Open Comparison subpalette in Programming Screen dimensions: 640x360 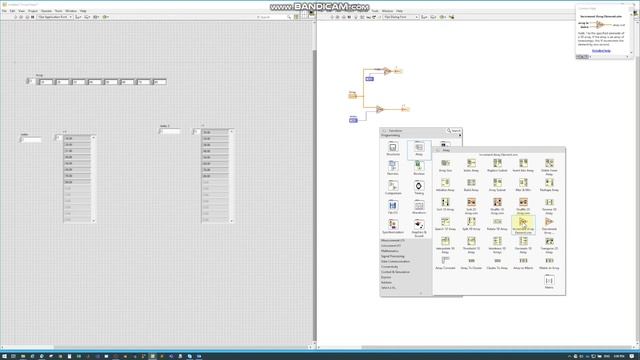click(393, 187)
